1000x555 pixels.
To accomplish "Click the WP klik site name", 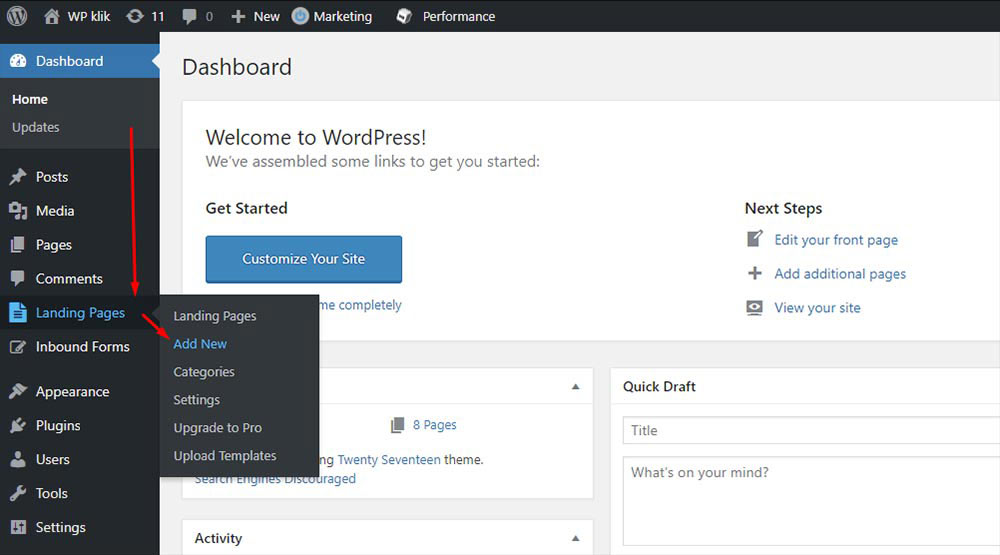I will point(89,17).
